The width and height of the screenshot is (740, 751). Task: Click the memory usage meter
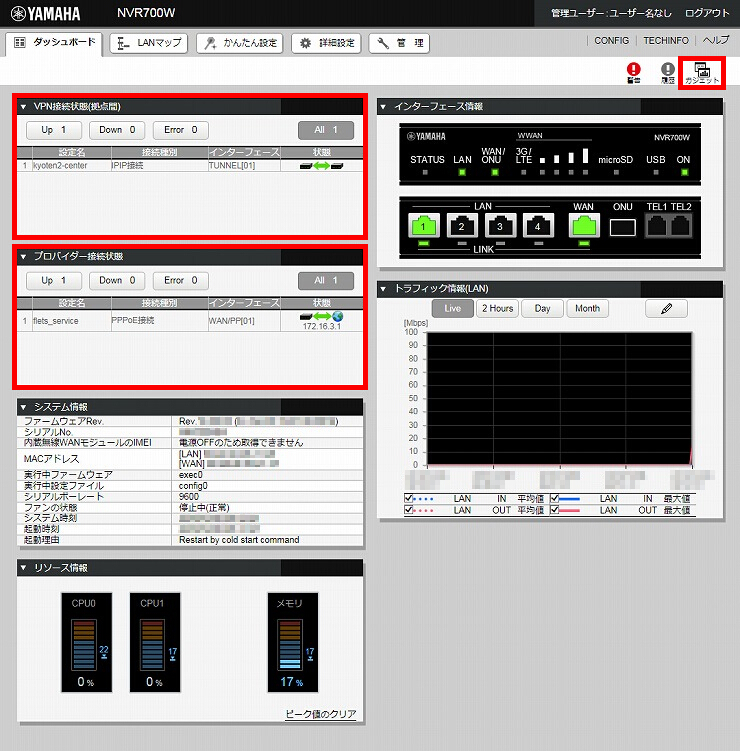click(292, 642)
